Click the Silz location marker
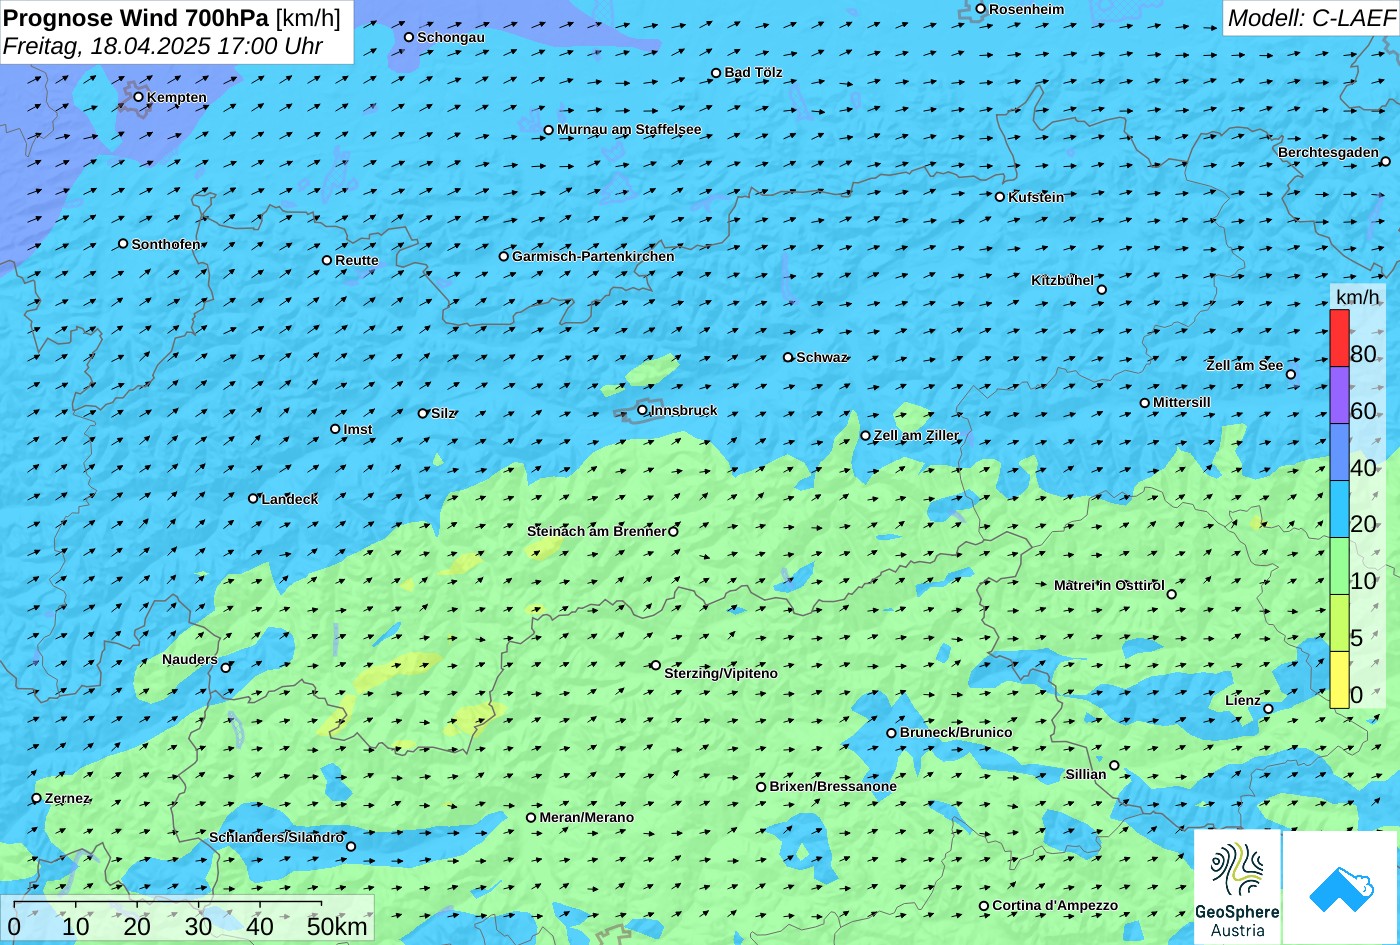The height and width of the screenshot is (945, 1400). [x=423, y=413]
